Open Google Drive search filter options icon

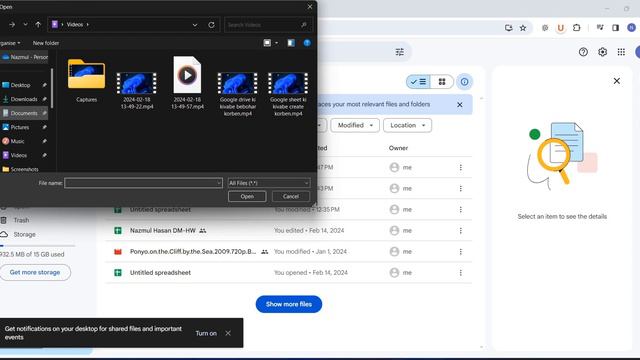(400, 52)
